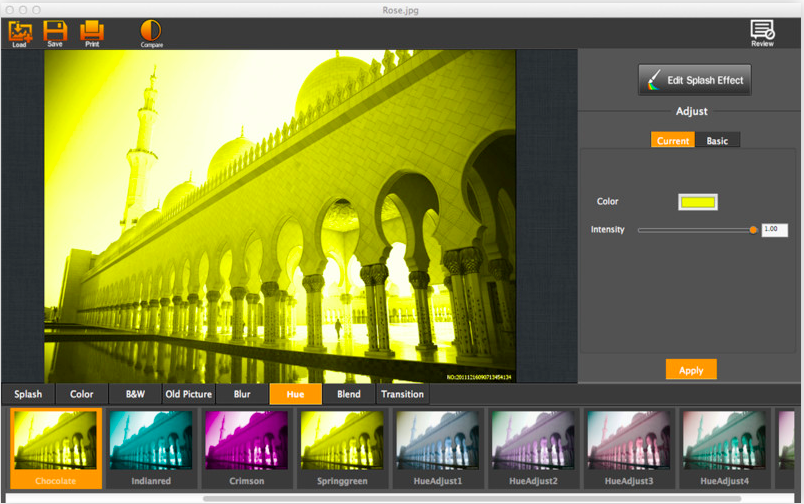Switch to the B&W effects tab
Viewport: 804px width, 504px height.
(134, 394)
